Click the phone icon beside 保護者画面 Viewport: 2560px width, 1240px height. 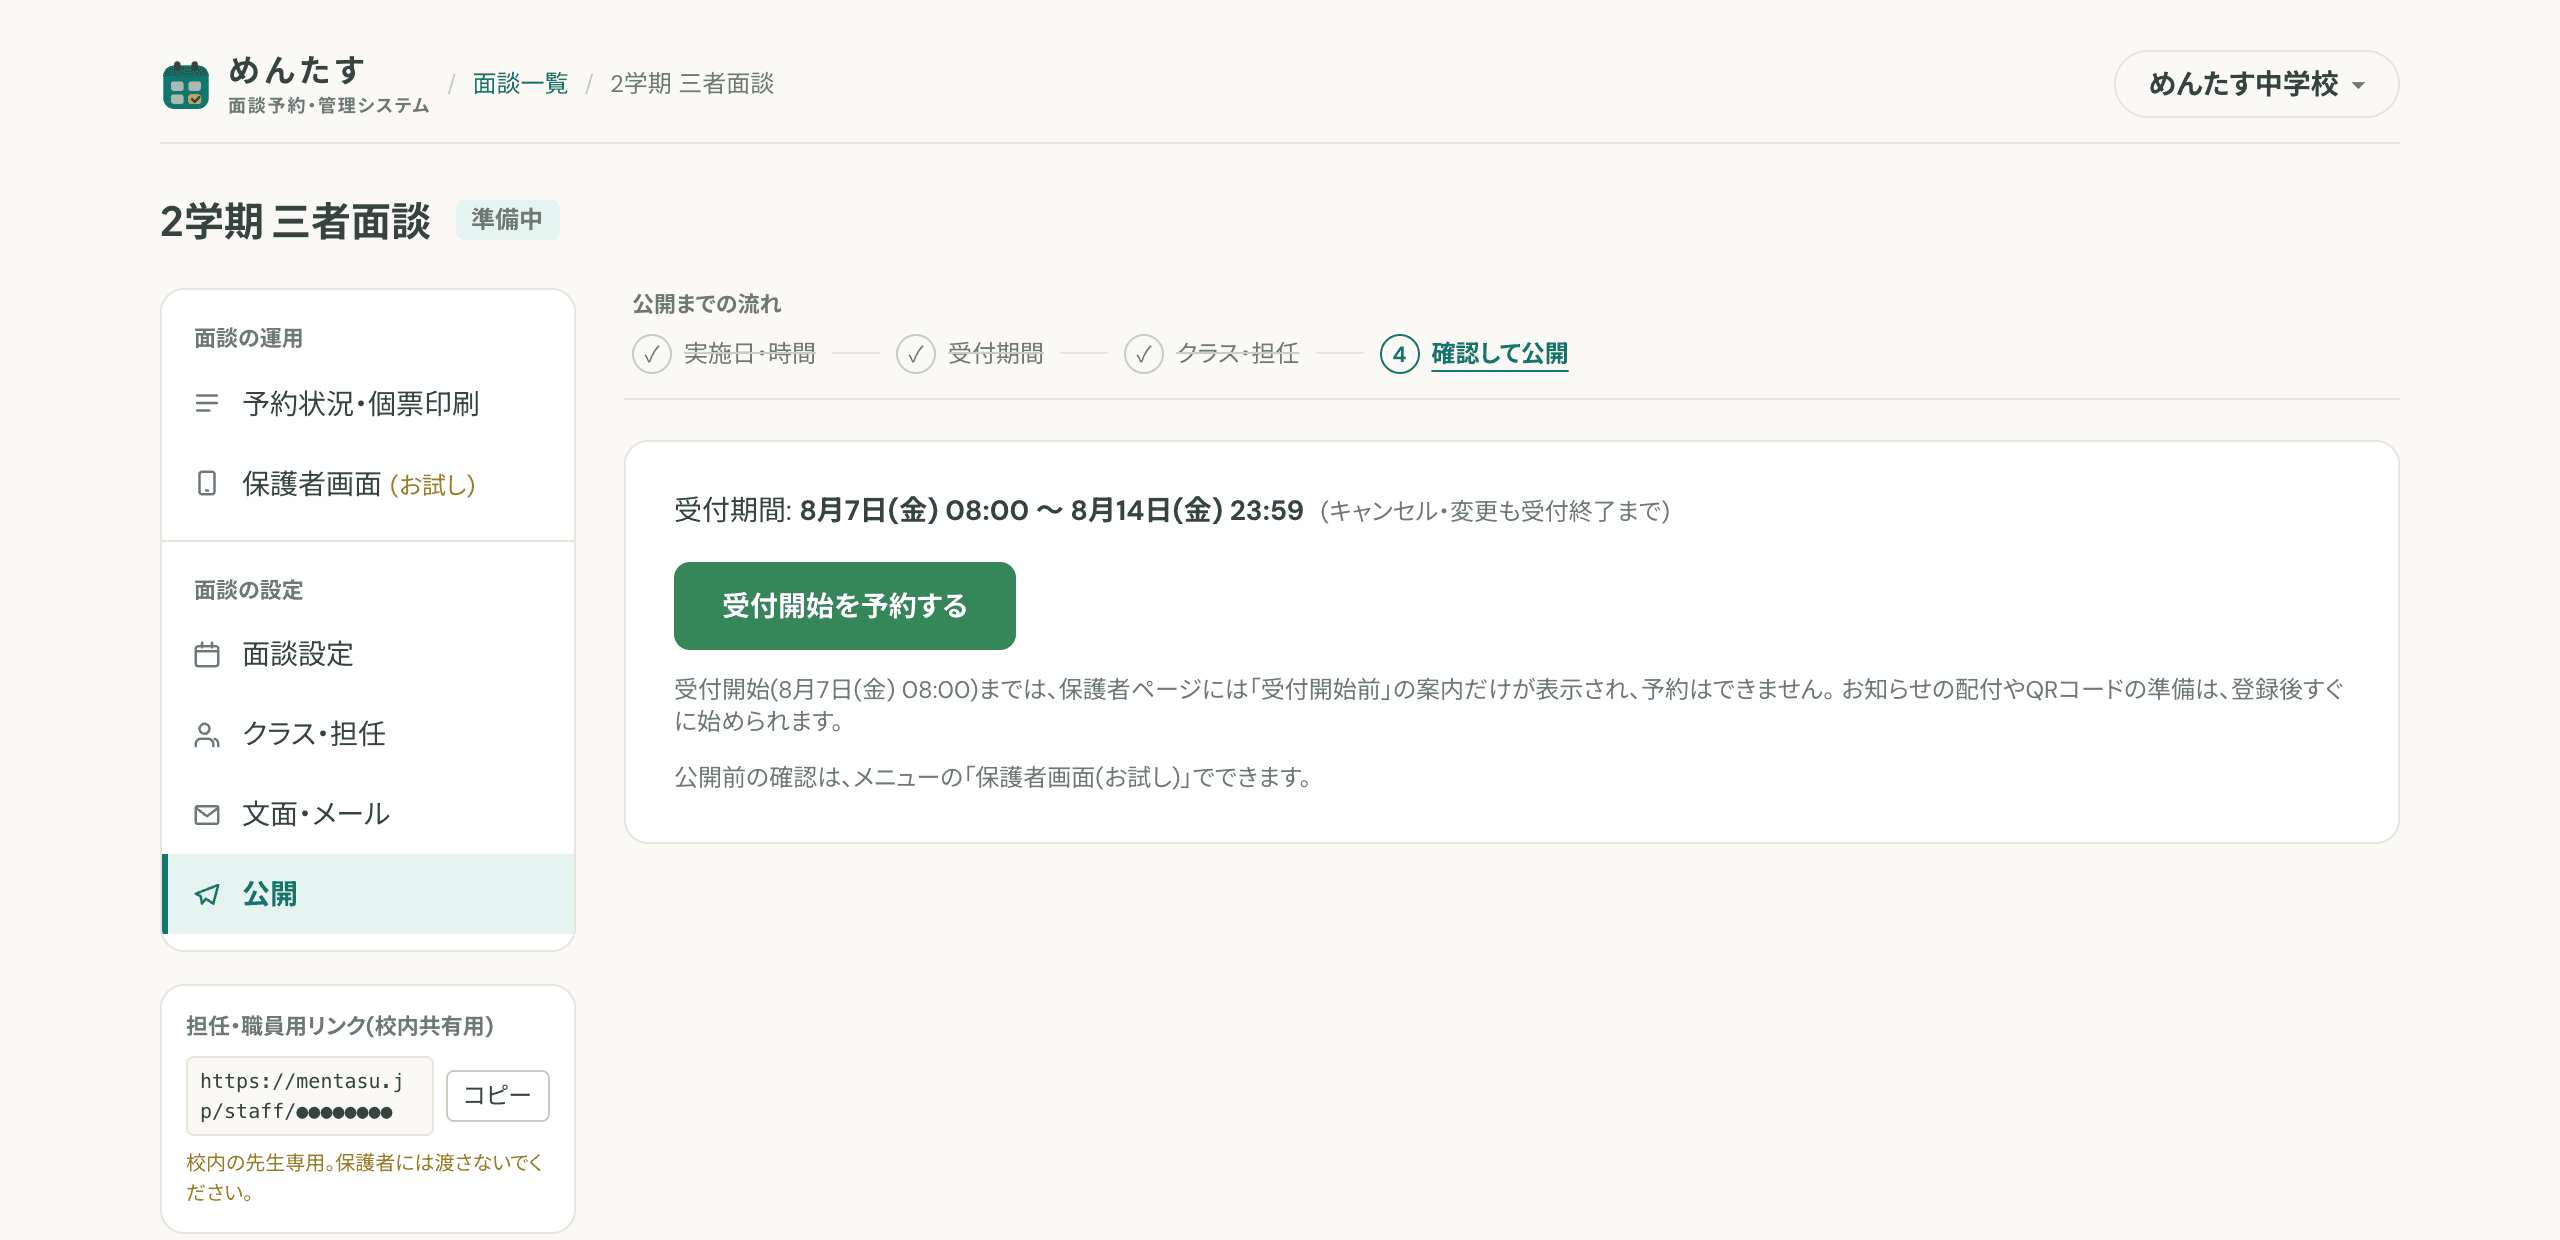(x=207, y=483)
